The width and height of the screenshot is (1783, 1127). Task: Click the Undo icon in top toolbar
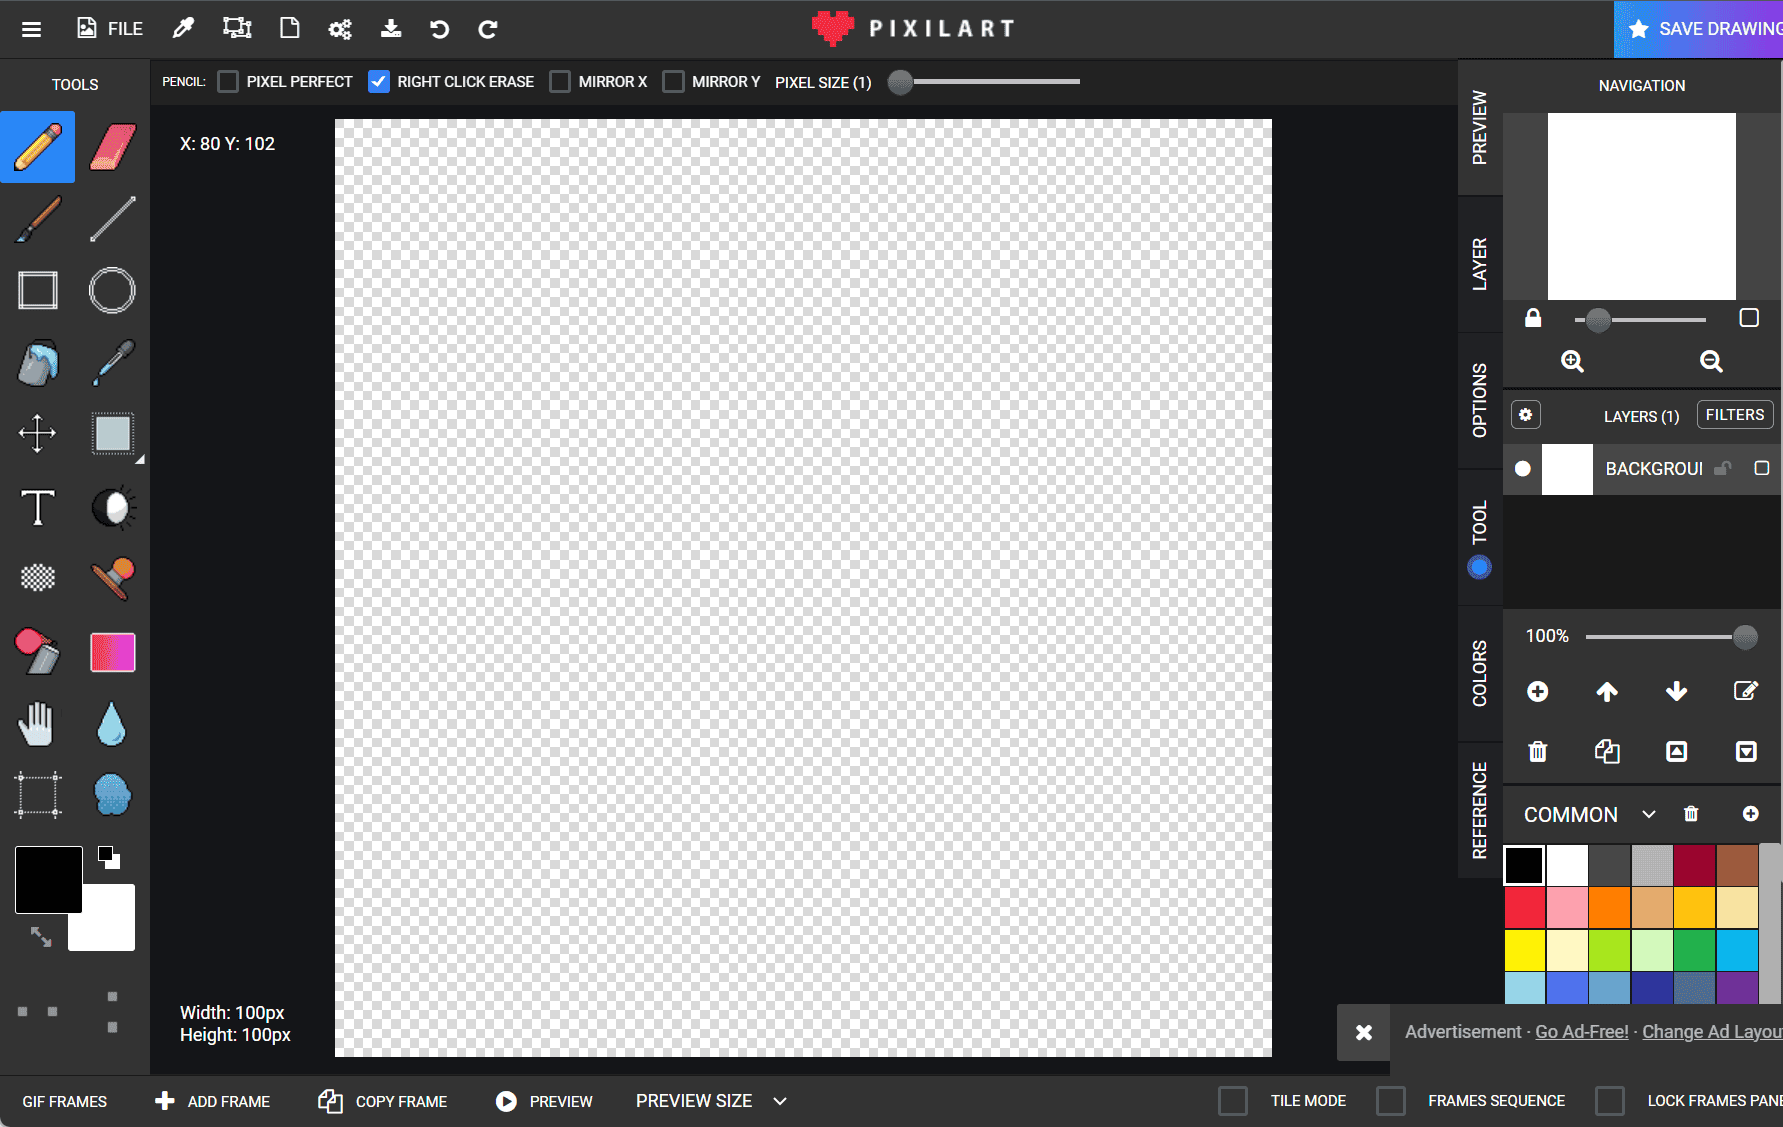pos(439,29)
